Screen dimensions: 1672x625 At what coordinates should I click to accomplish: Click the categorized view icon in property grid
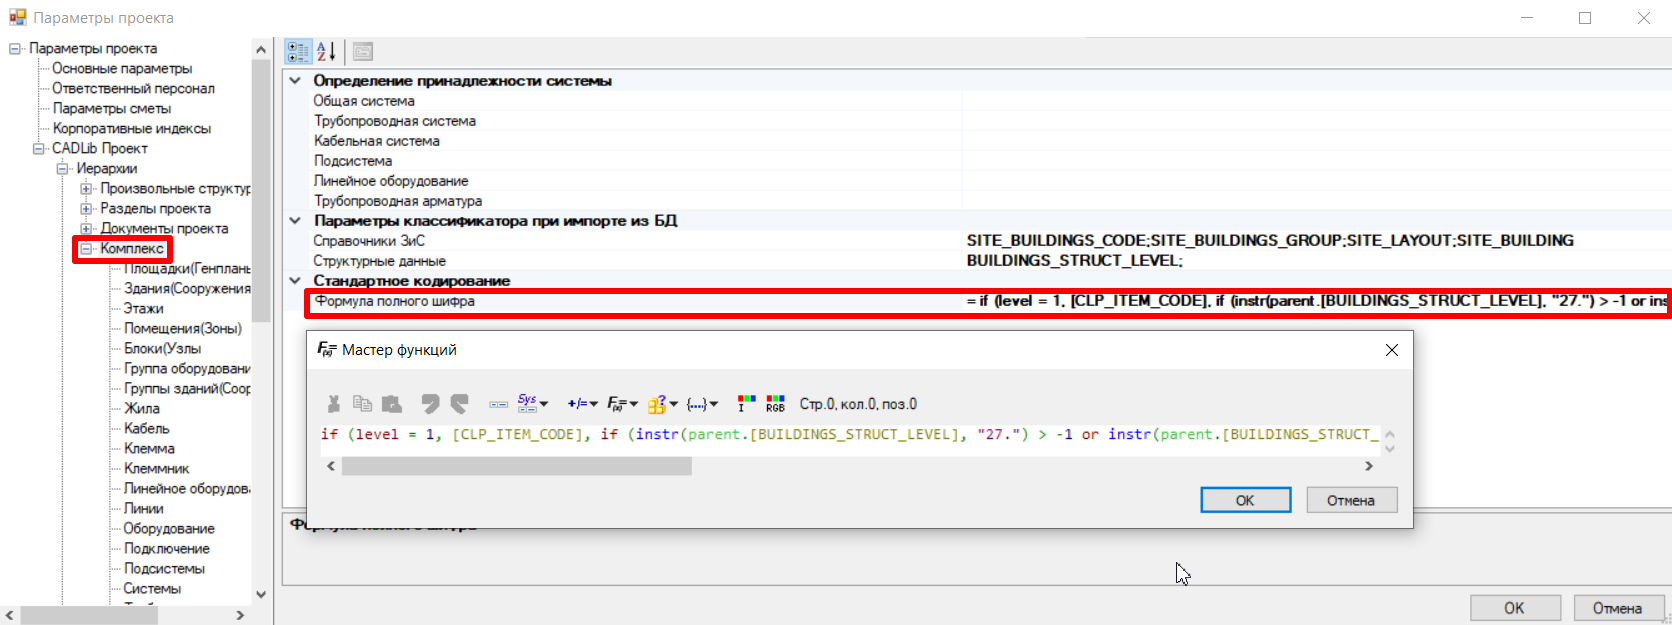[x=297, y=51]
